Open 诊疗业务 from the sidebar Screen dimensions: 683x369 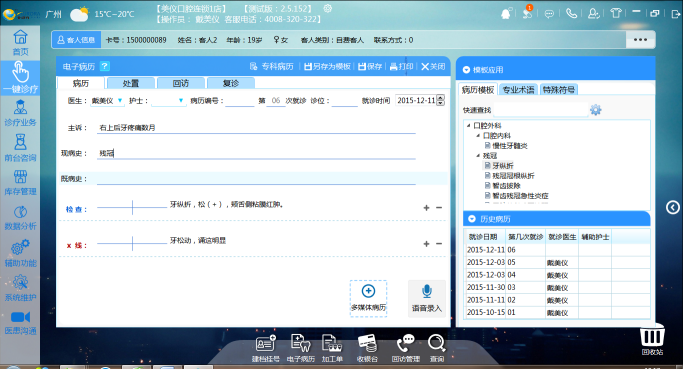click(20, 113)
